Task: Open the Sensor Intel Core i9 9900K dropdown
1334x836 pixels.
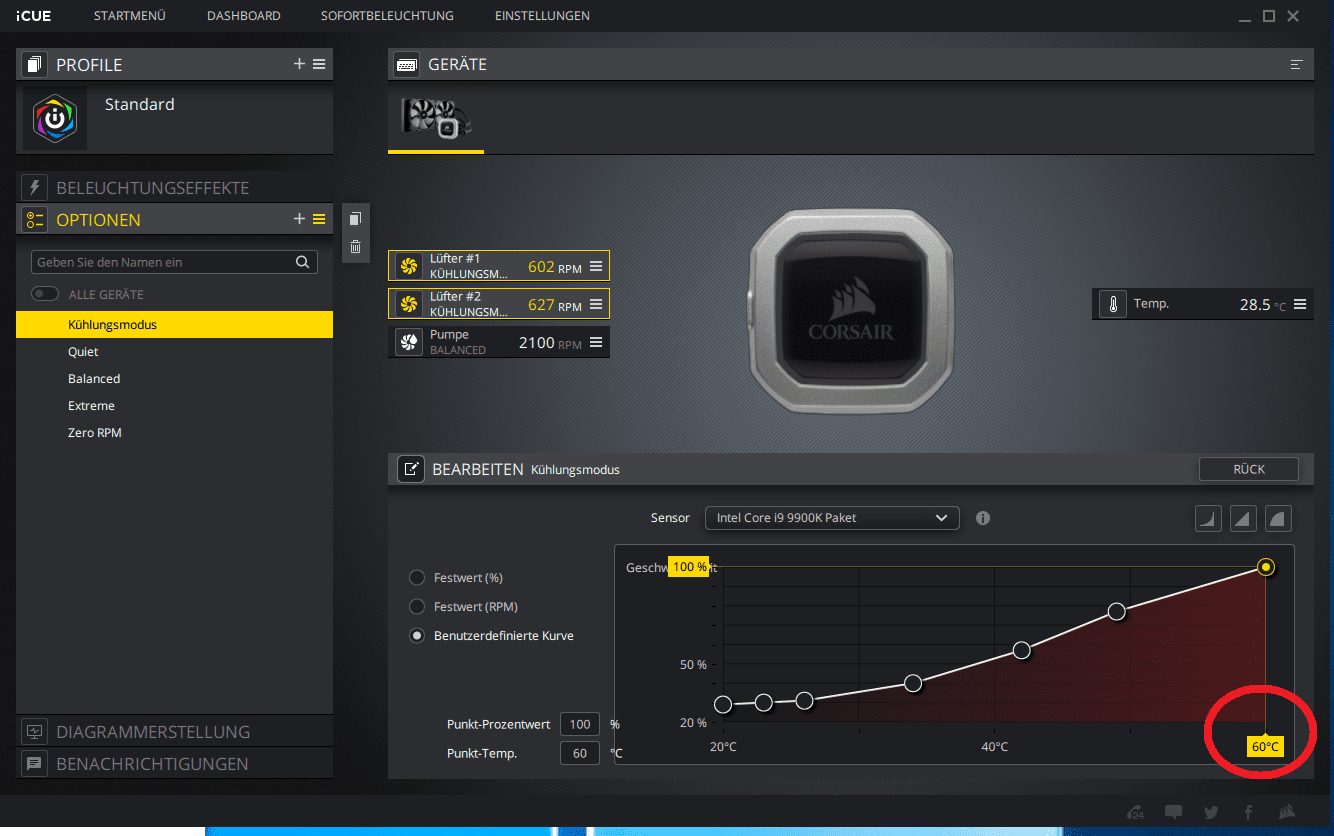Action: click(832, 518)
